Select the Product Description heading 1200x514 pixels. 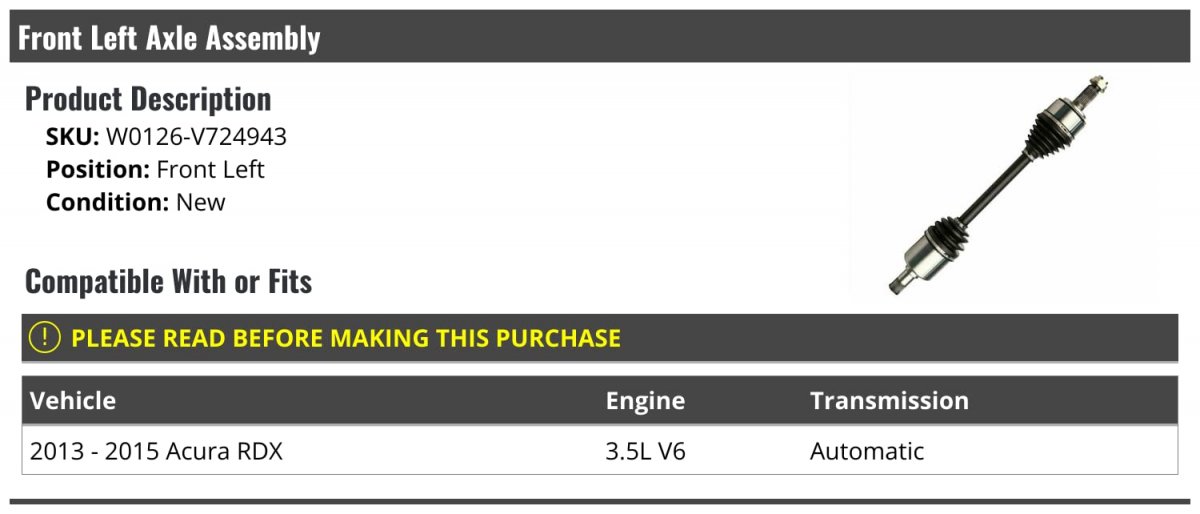coord(148,99)
